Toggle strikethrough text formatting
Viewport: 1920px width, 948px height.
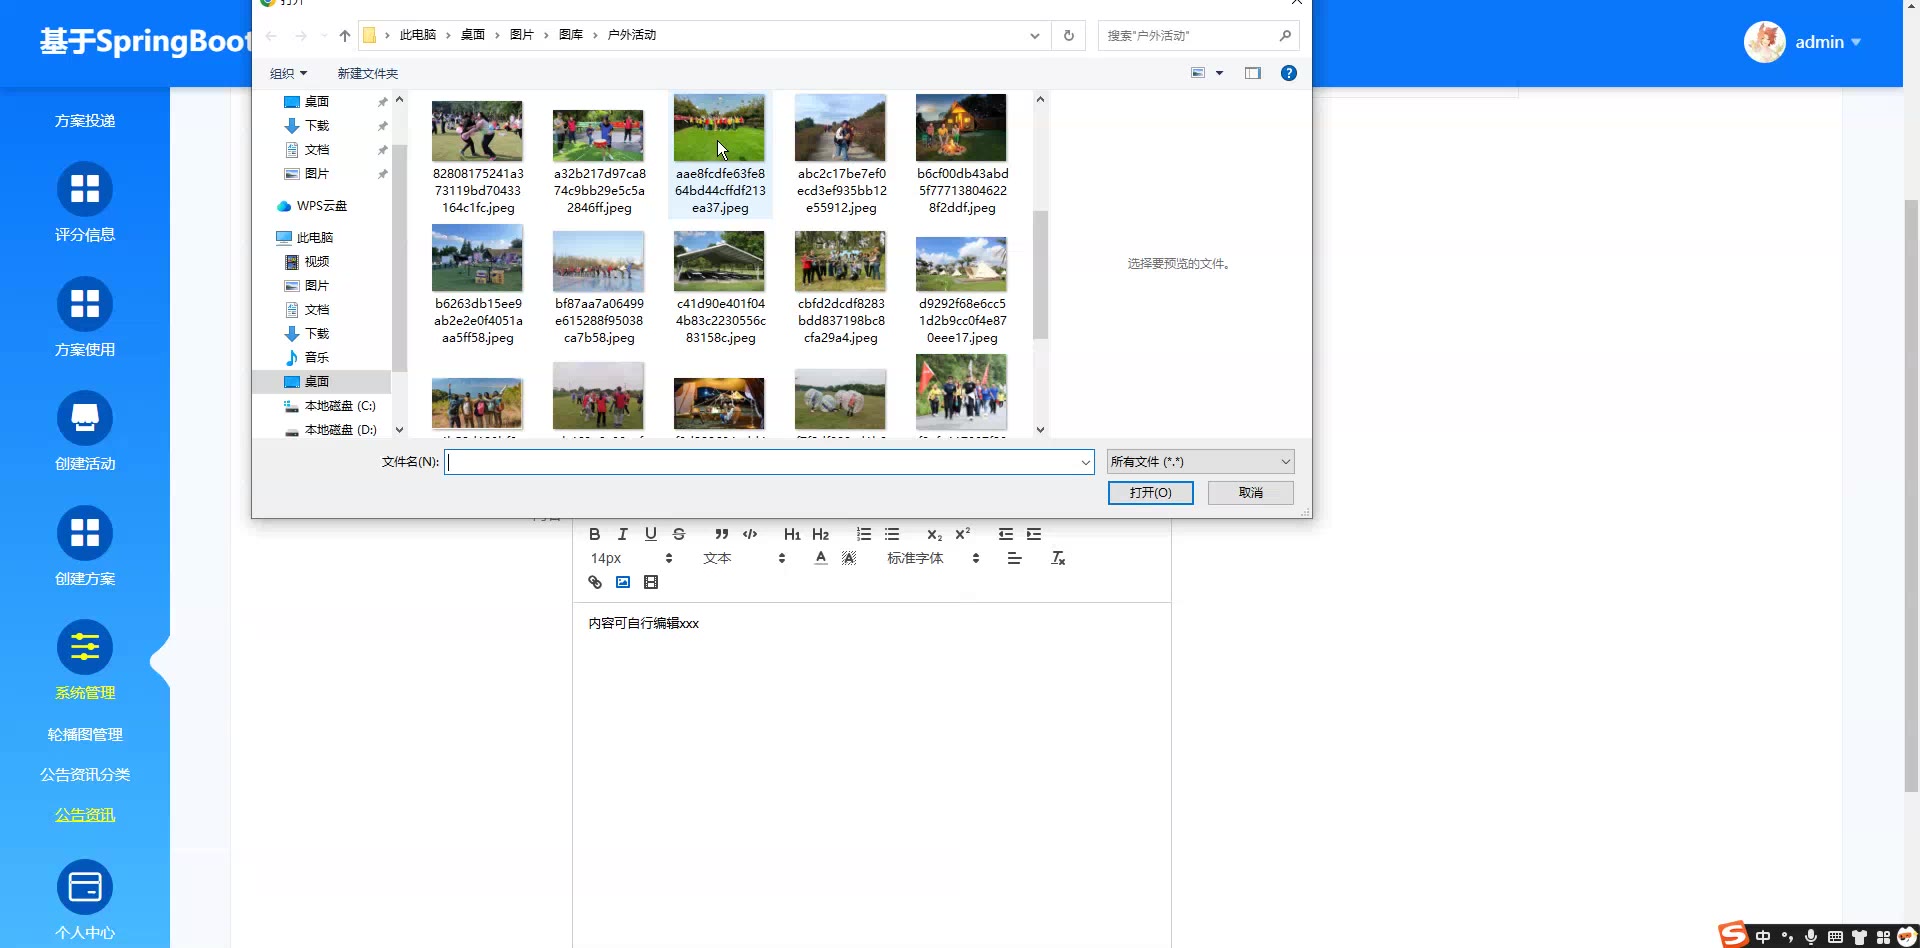[x=679, y=534]
